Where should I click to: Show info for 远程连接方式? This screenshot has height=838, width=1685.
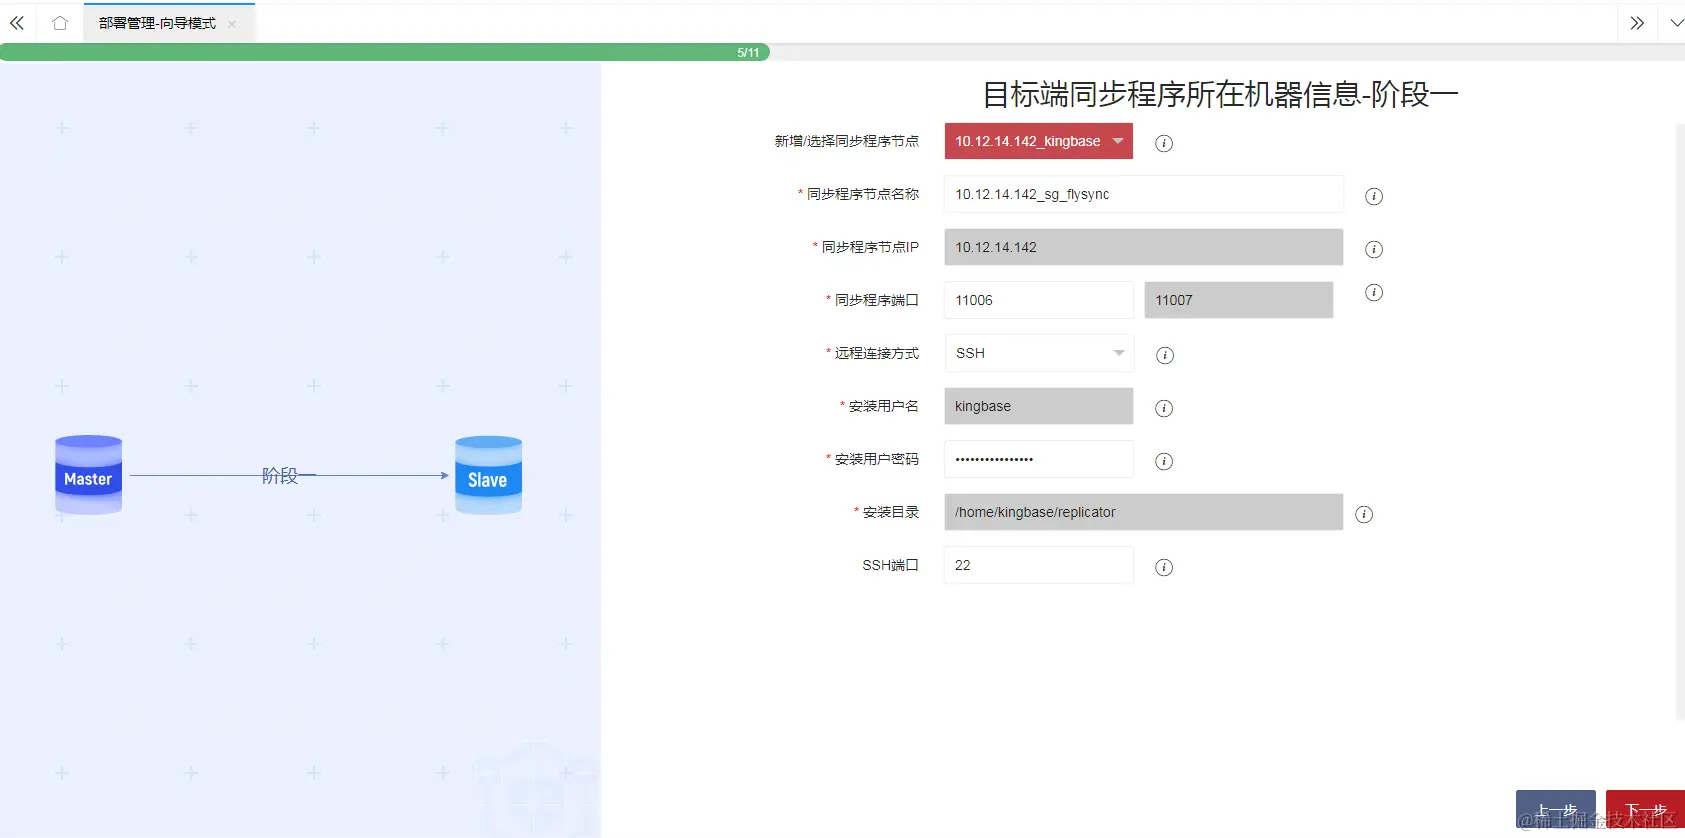(x=1164, y=355)
